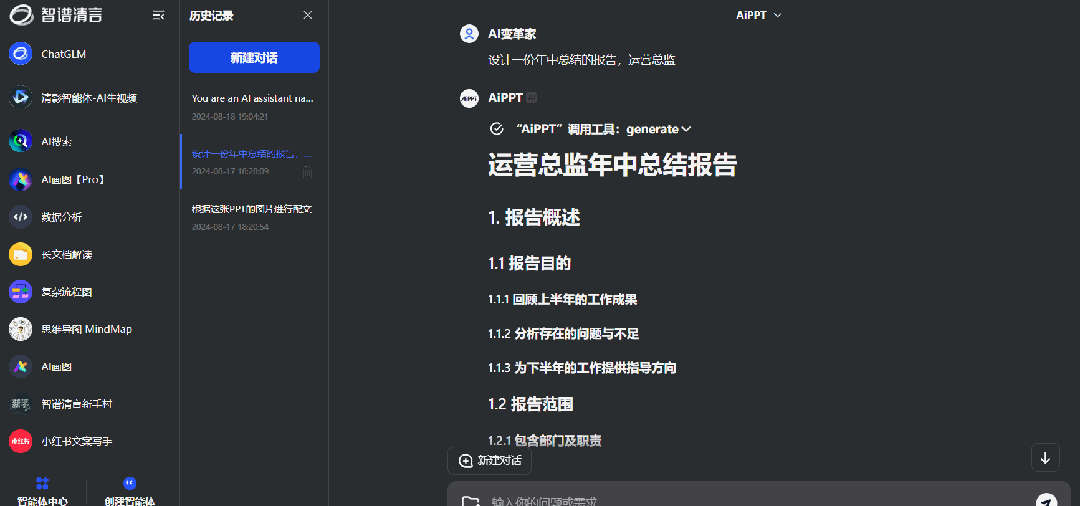Click line 1.1.3 为下半年的工作提供指导方向
The image size is (1080, 506).
coord(582,368)
